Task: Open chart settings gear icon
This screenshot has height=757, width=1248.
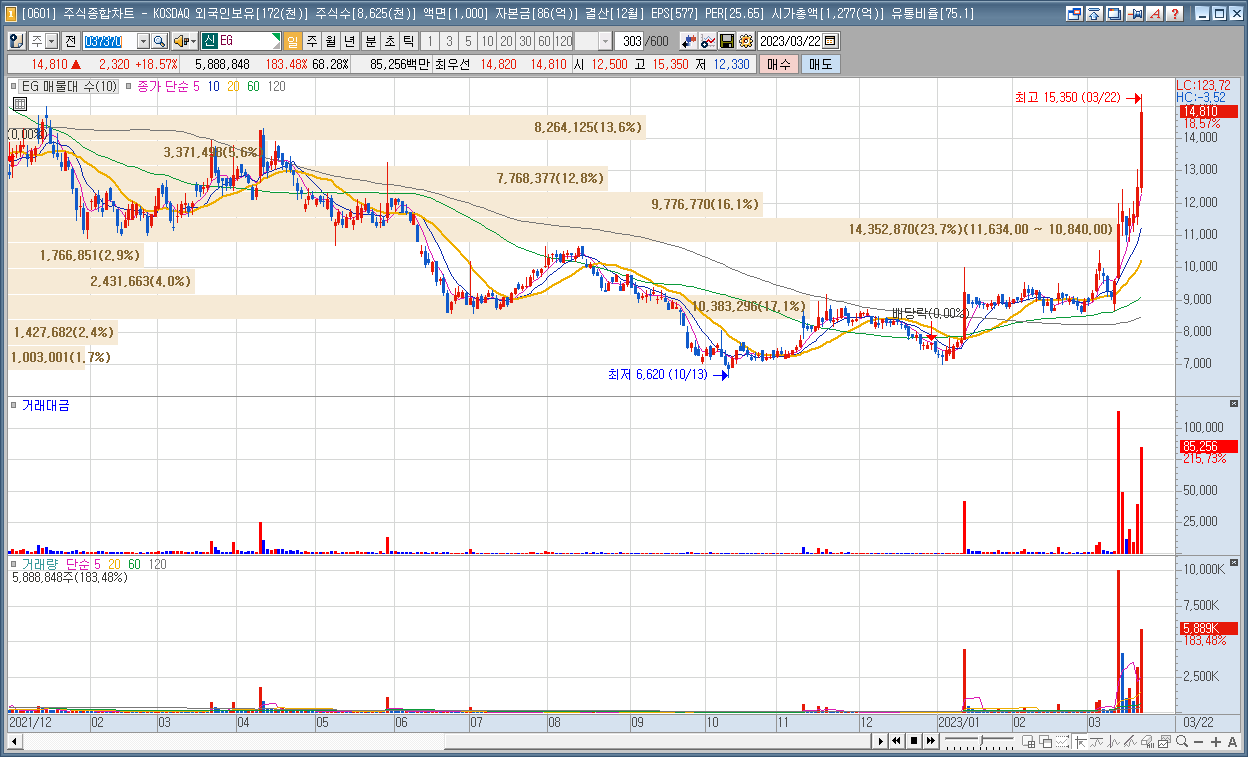Action: tap(745, 41)
